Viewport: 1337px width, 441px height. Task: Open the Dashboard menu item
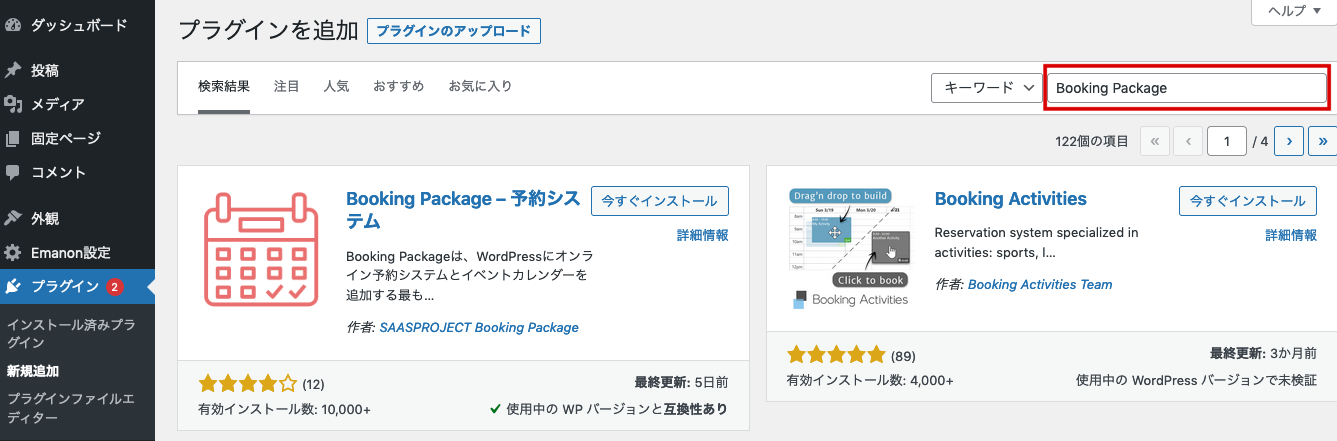tap(77, 23)
